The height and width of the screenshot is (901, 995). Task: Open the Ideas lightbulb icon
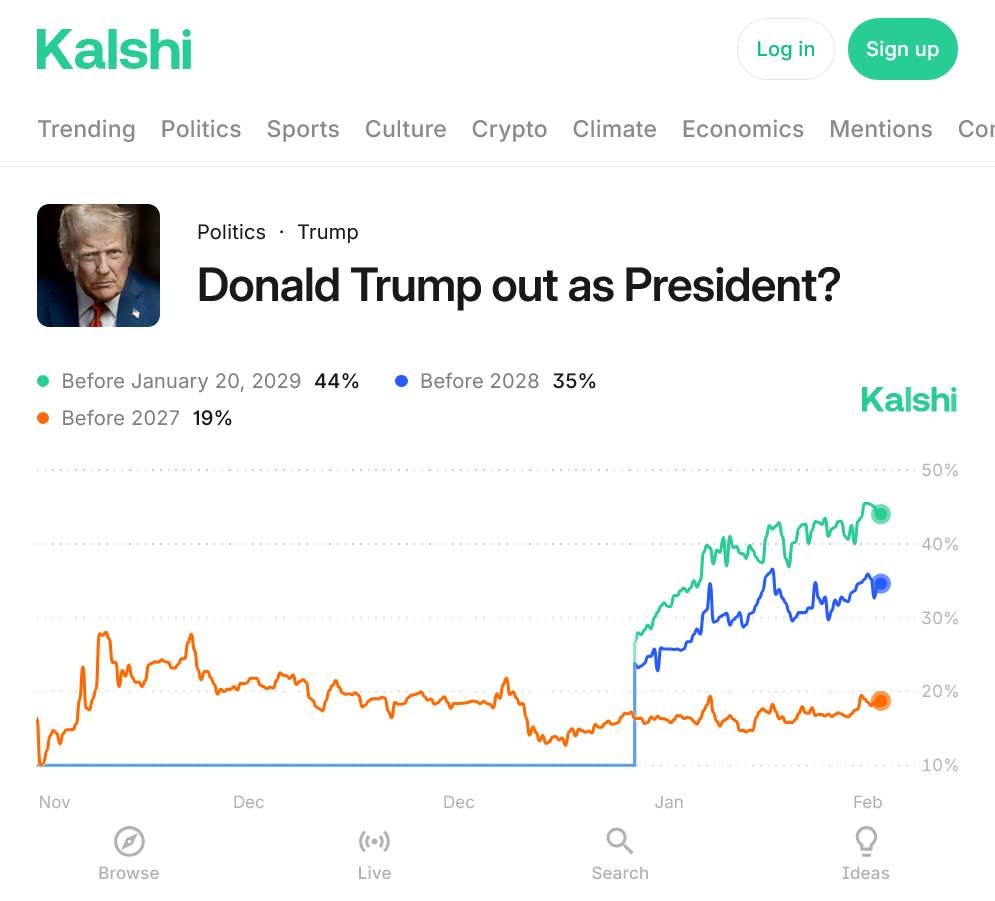point(865,841)
